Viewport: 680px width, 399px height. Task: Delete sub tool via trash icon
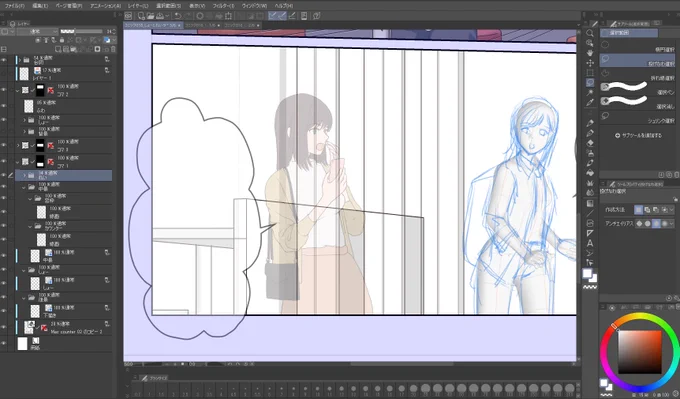click(x=677, y=175)
